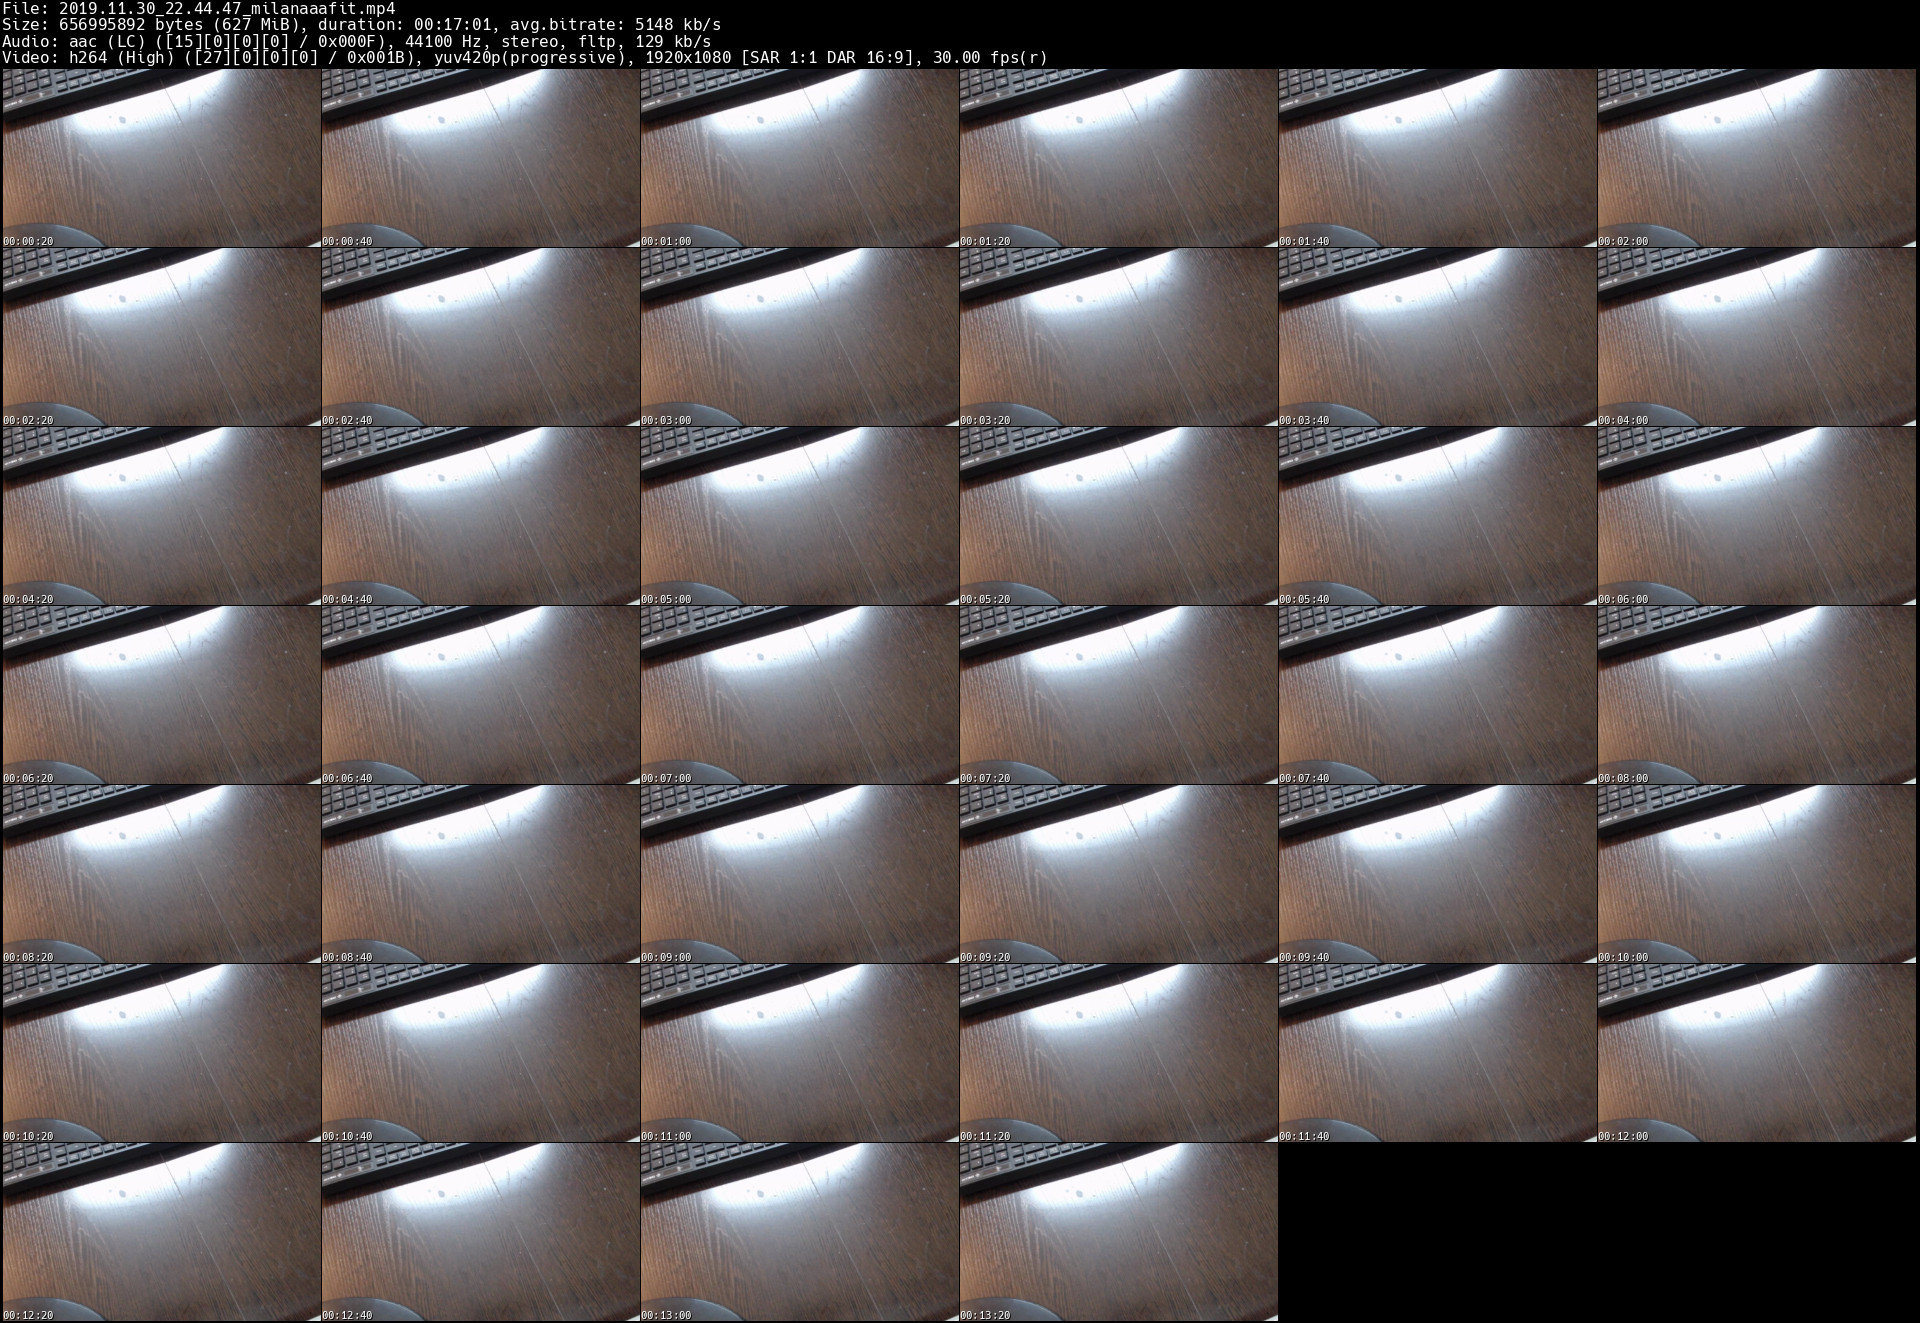This screenshot has height=1323, width=1920.
Task: Choose the 00:06:00 frame
Action: 1756,516
